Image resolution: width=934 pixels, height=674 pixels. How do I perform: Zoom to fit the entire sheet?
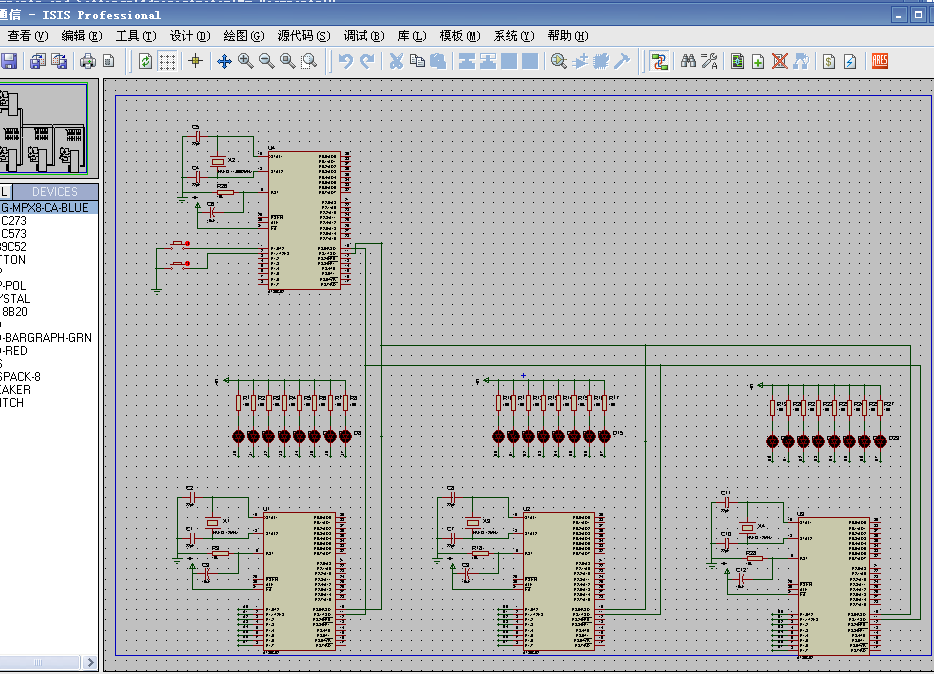(x=288, y=61)
